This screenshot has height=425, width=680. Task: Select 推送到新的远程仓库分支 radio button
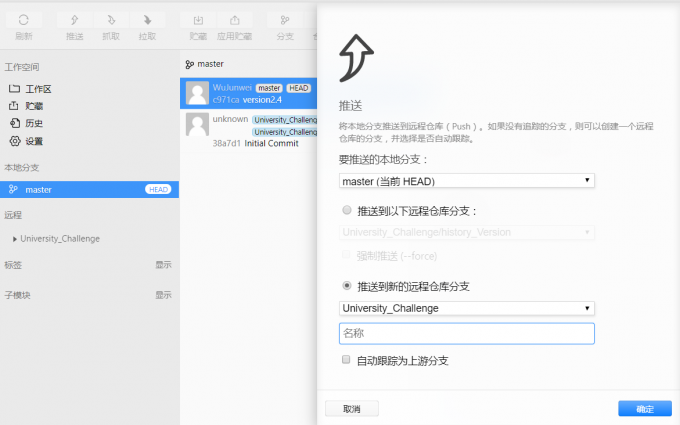(347, 286)
